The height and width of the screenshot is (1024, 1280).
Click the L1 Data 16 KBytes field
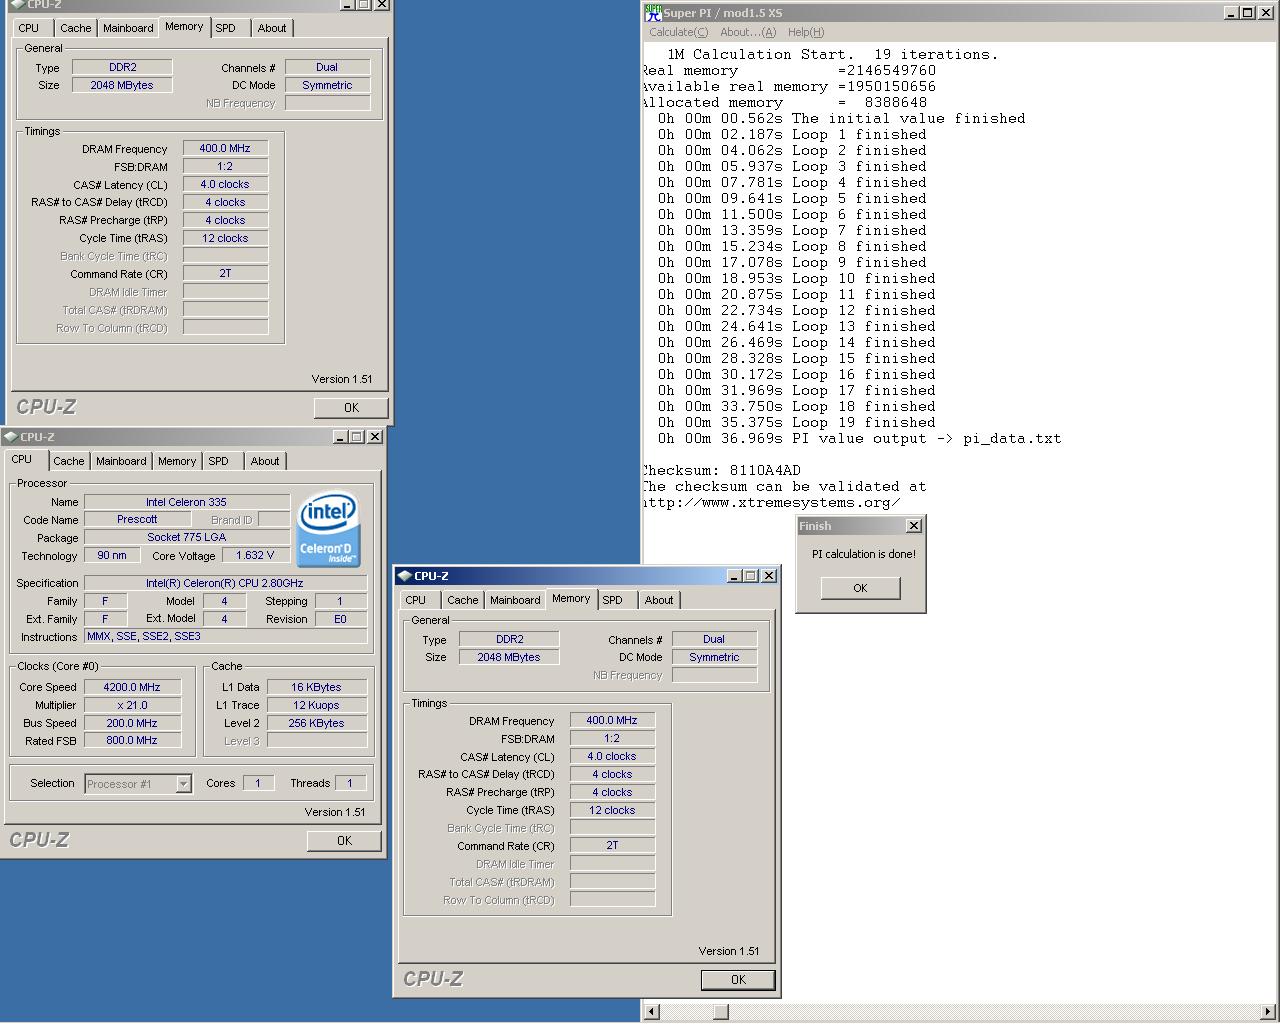(316, 687)
